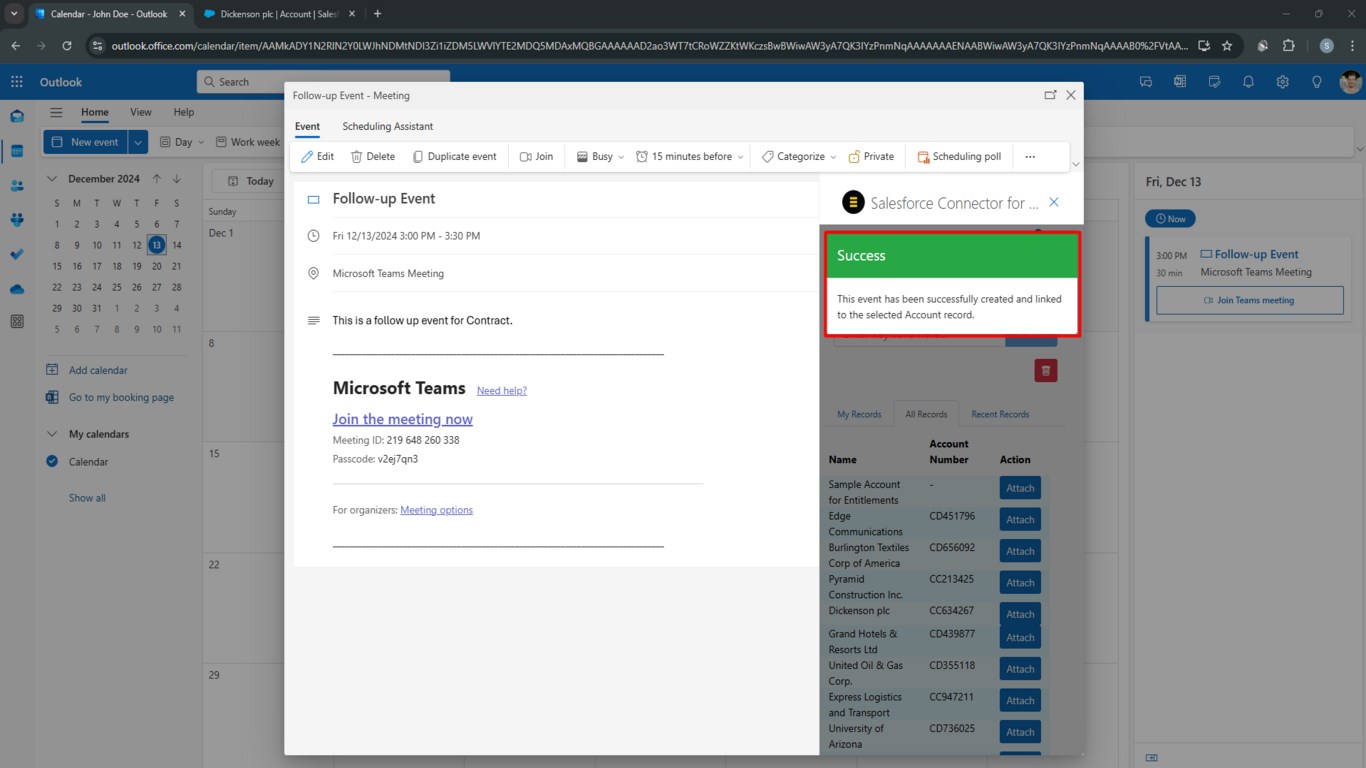Screen dimensions: 1366x768
Task: Open the Busy status dropdown
Action: pos(600,156)
